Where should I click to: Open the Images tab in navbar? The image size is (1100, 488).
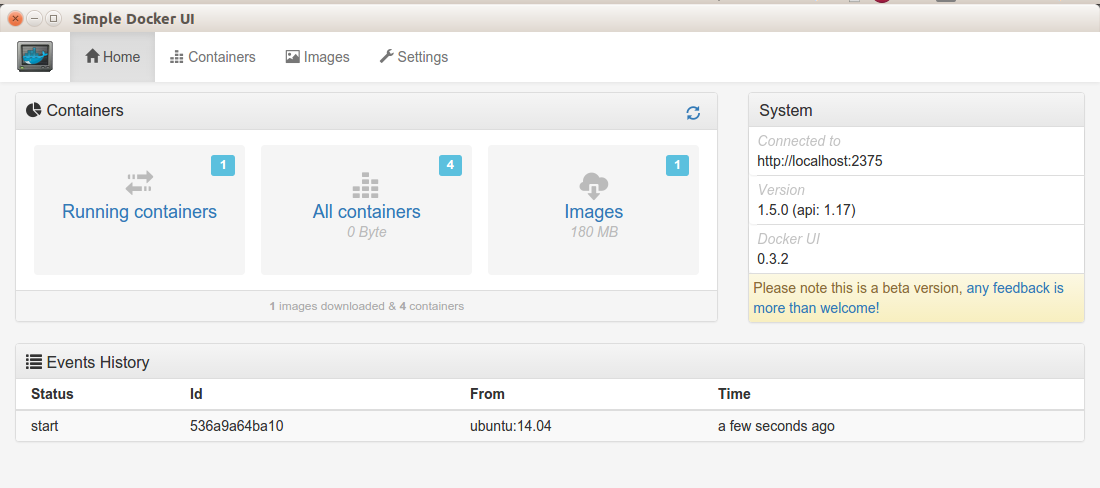coord(317,57)
